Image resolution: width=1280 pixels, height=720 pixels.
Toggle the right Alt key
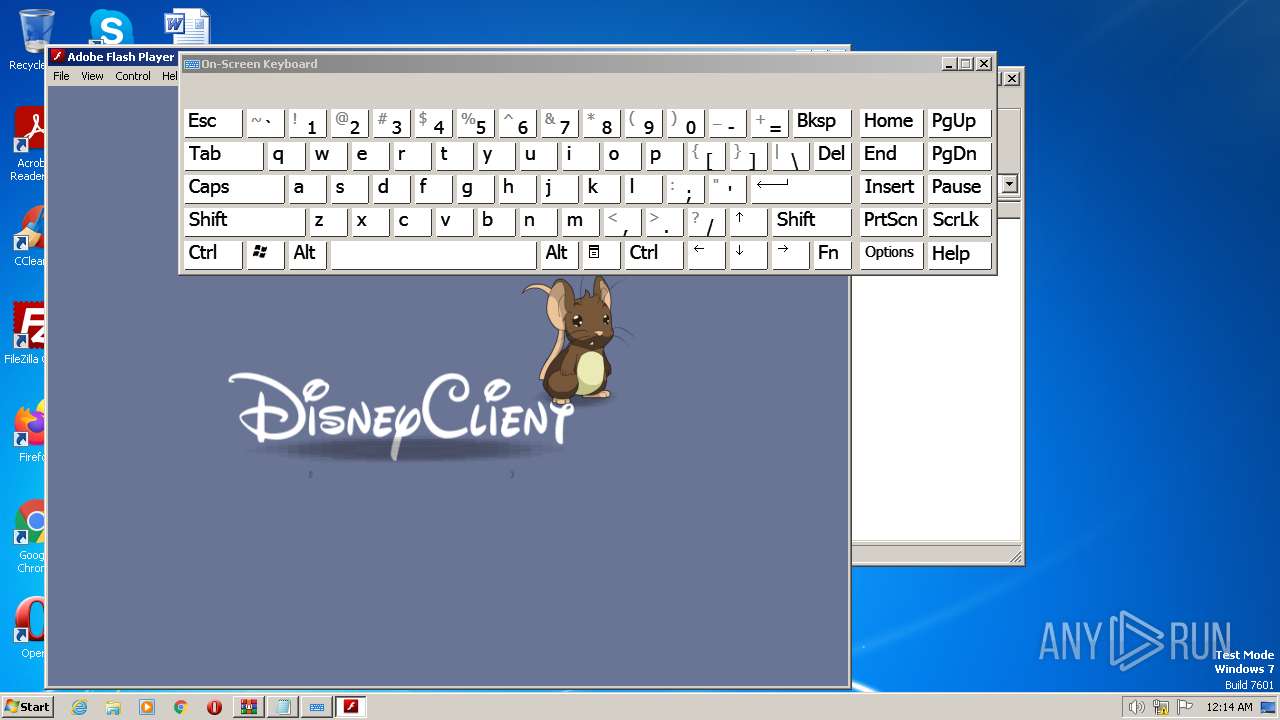coord(559,254)
